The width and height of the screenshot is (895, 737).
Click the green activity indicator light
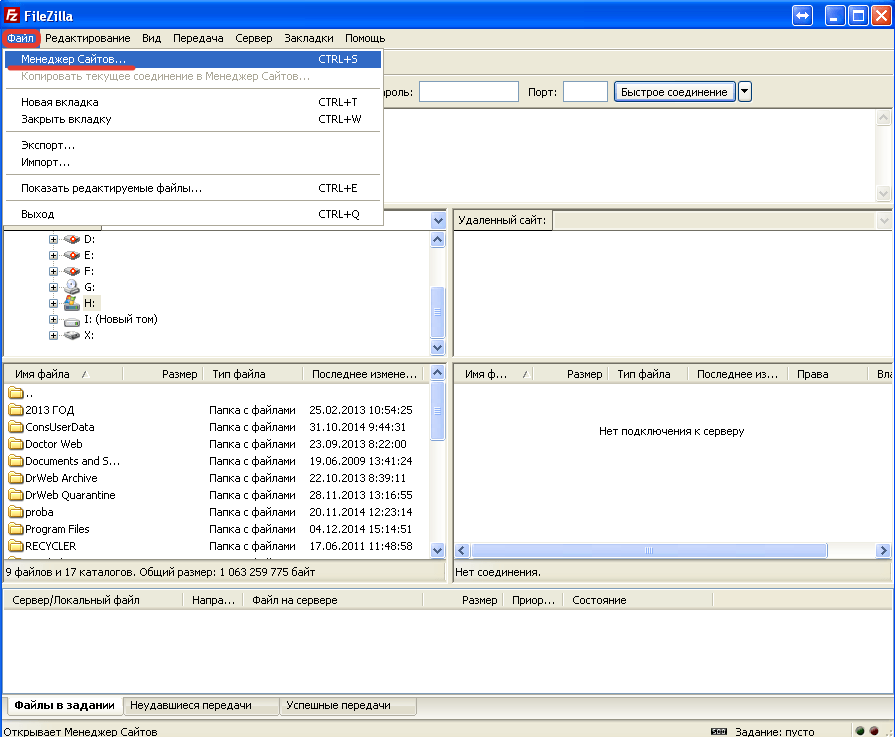860,731
